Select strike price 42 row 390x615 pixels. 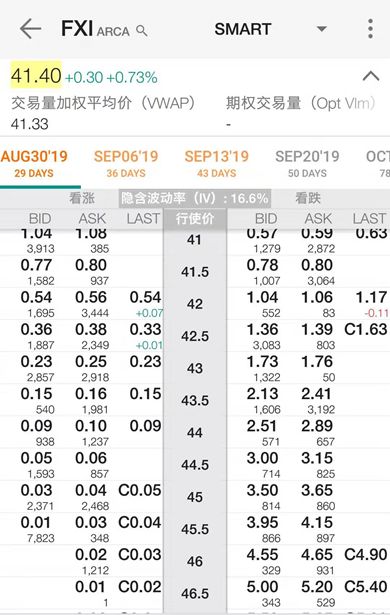(195, 304)
